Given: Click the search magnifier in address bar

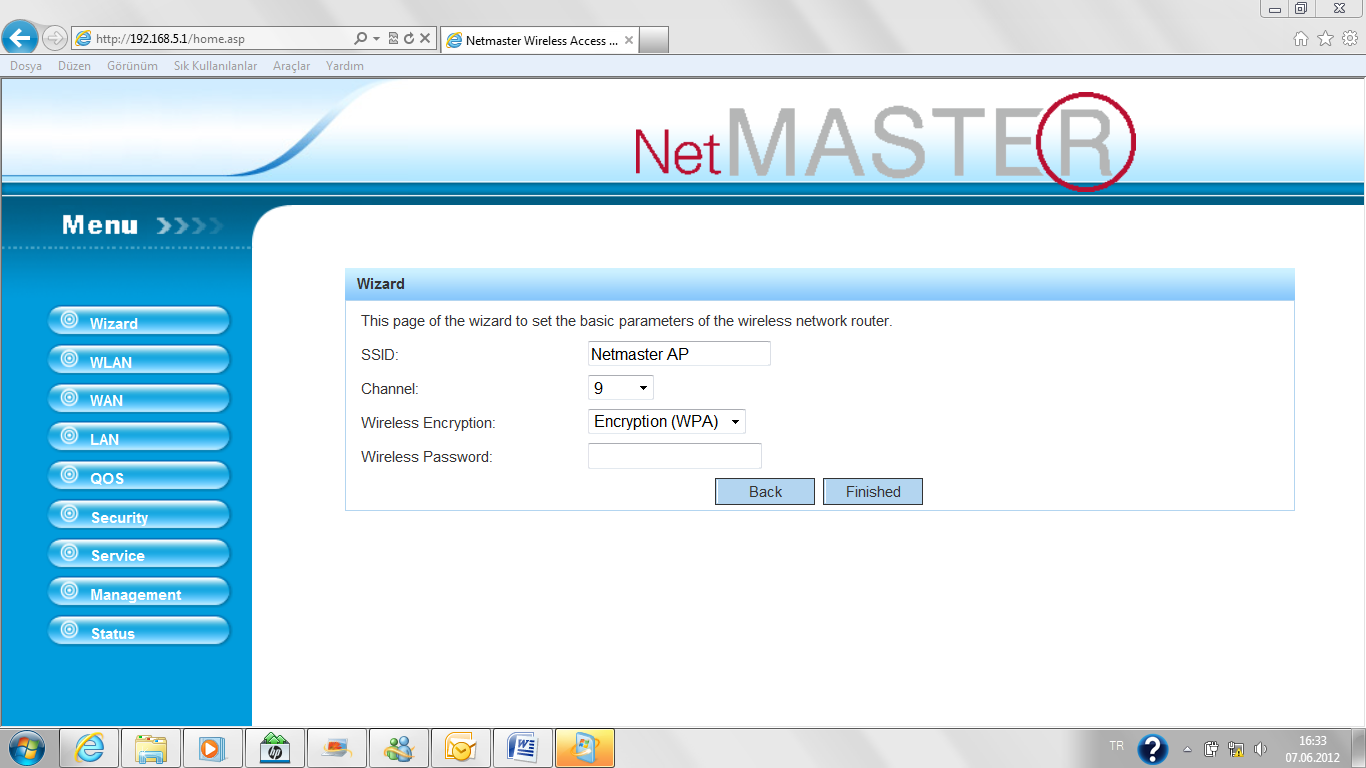Looking at the screenshot, I should coord(361,39).
